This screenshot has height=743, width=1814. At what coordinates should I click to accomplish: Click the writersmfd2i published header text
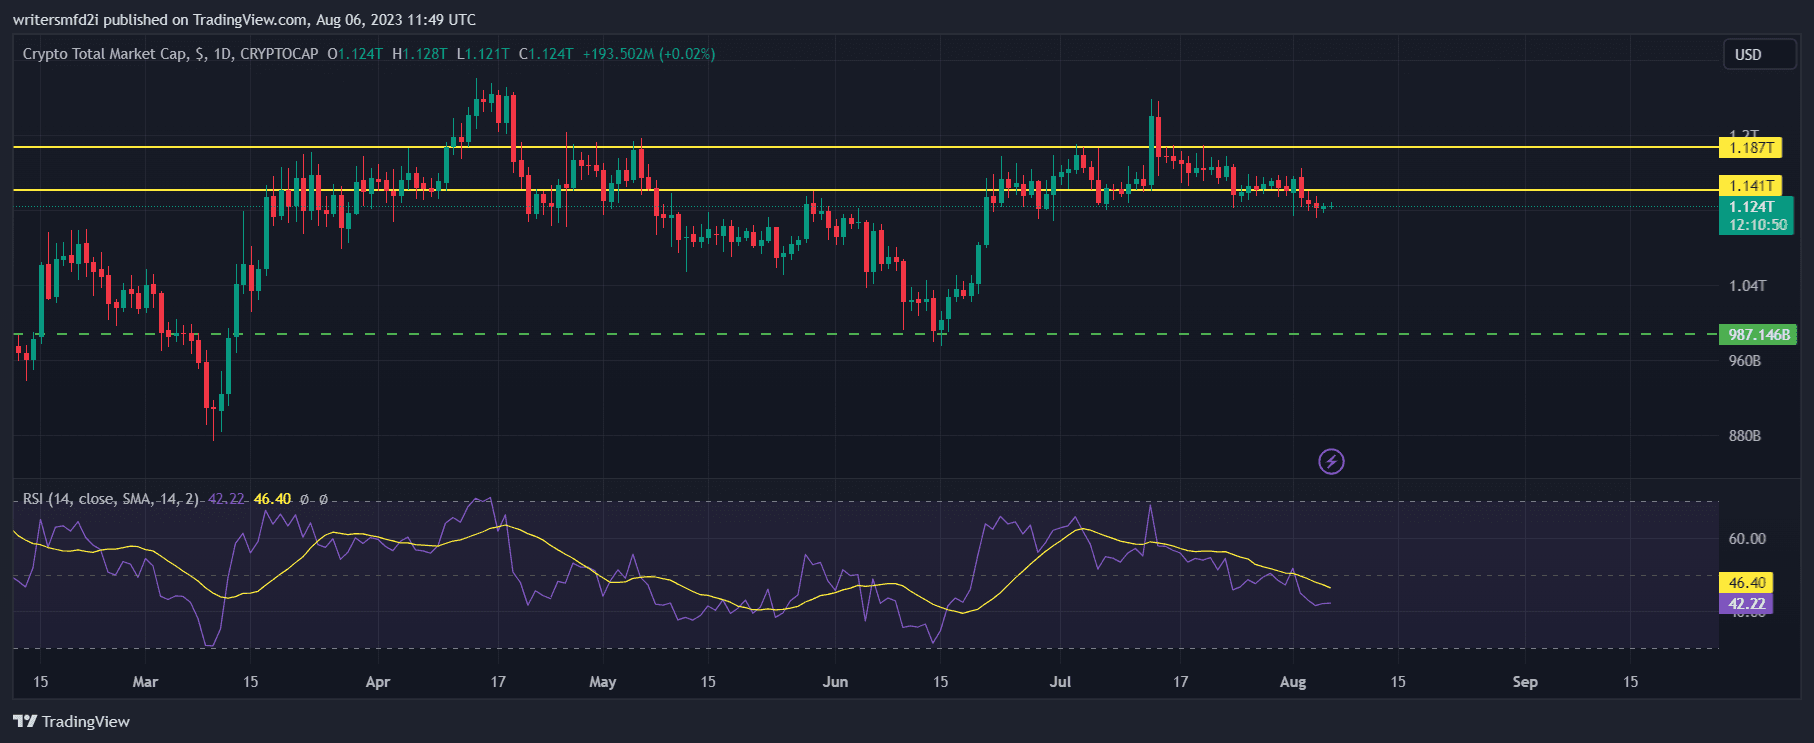(244, 20)
